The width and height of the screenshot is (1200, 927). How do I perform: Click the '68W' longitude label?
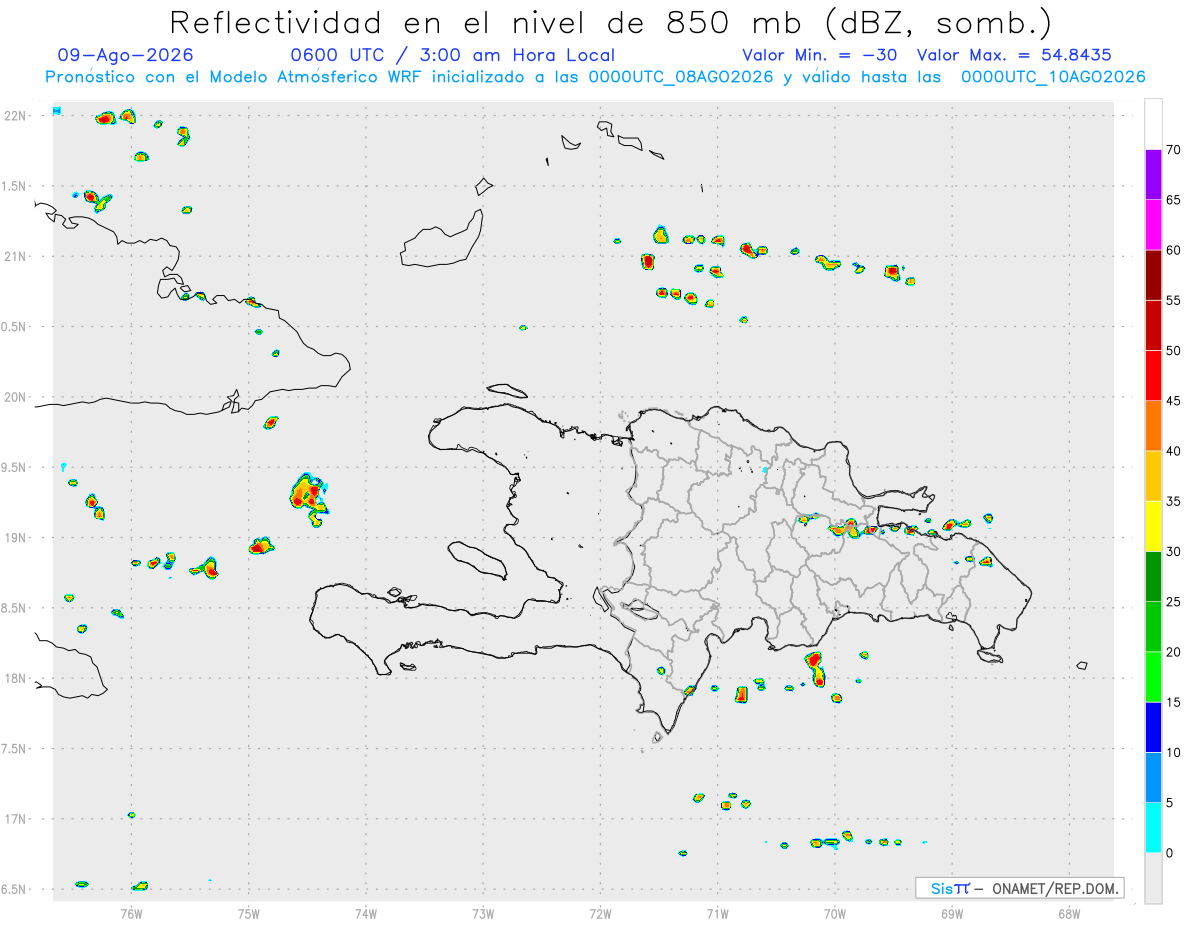tap(1069, 913)
